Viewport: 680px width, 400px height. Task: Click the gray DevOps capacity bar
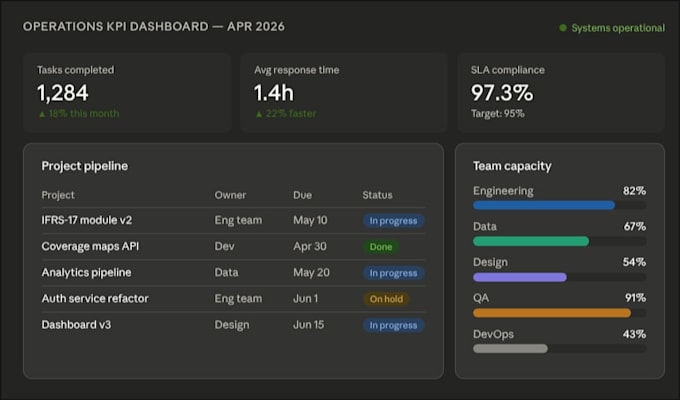pyautogui.click(x=510, y=348)
